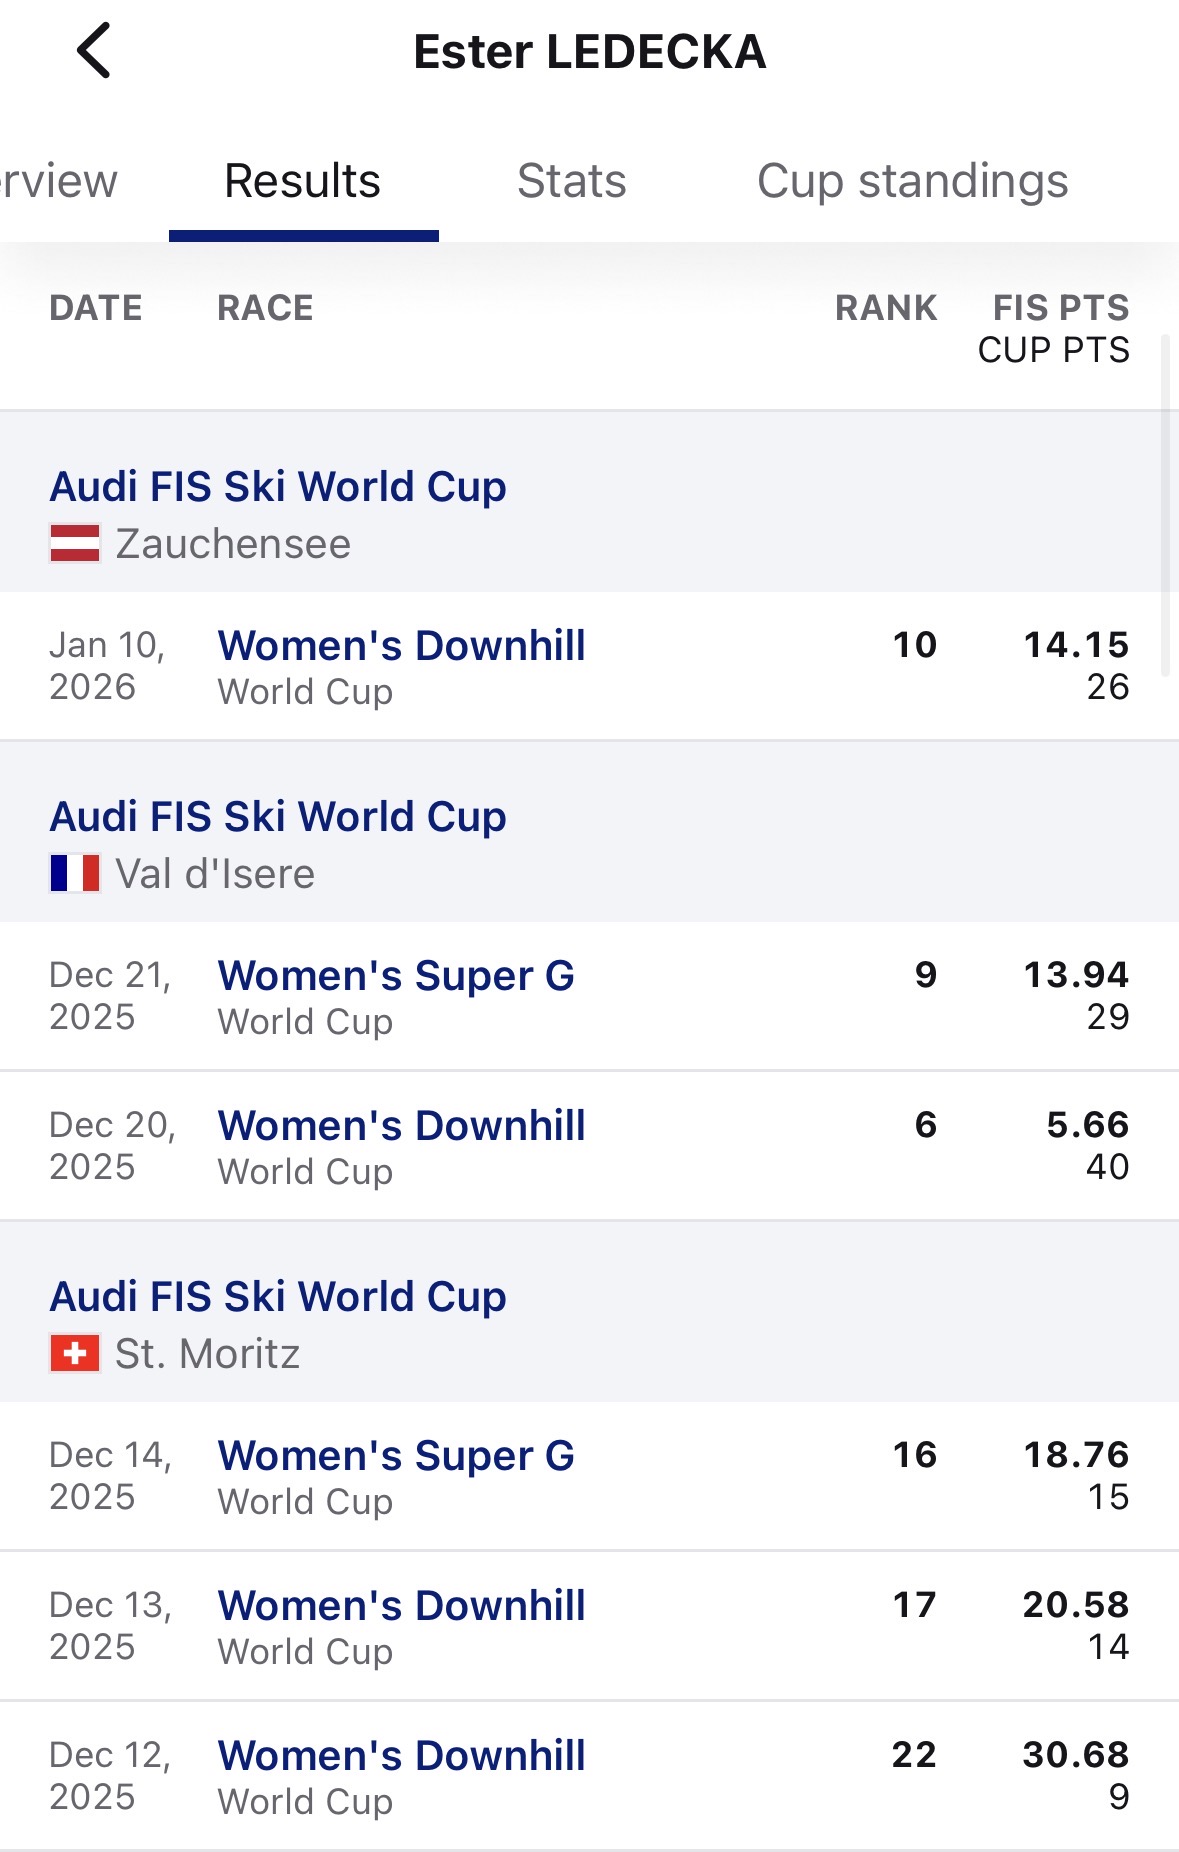Go to the partially visible Overview tab

click(x=58, y=182)
